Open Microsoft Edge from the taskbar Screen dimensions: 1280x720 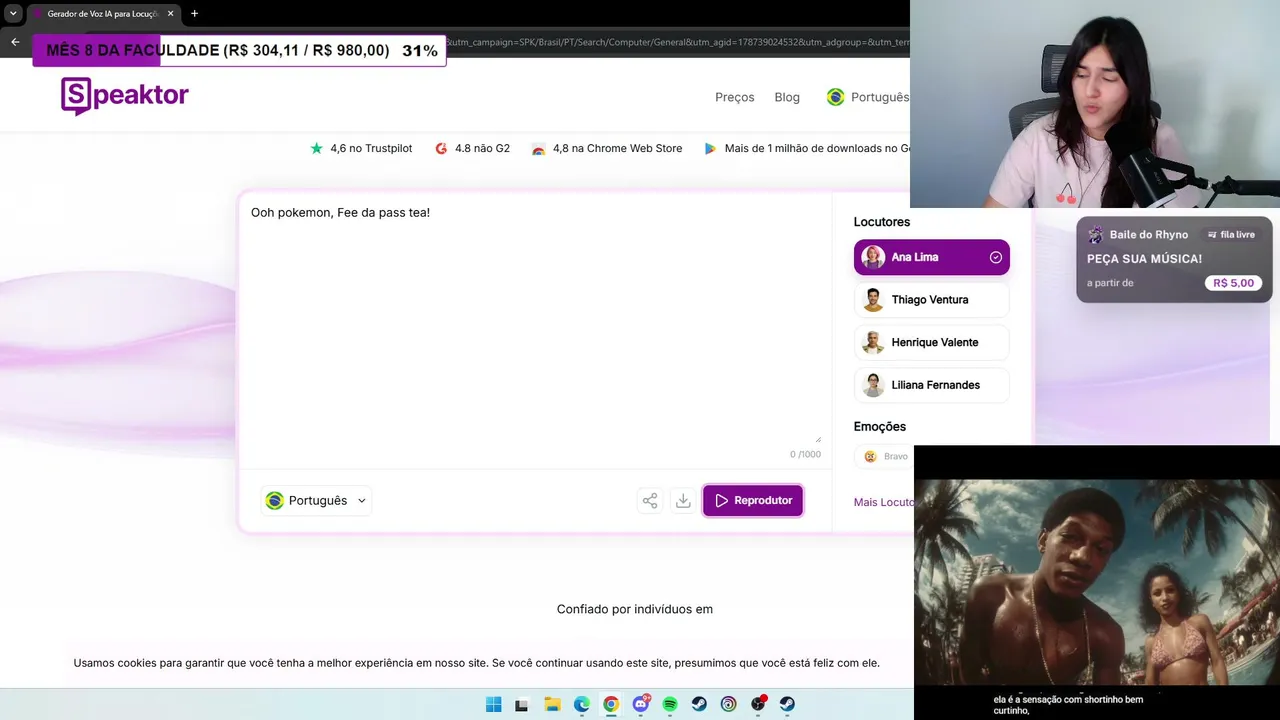tap(582, 704)
